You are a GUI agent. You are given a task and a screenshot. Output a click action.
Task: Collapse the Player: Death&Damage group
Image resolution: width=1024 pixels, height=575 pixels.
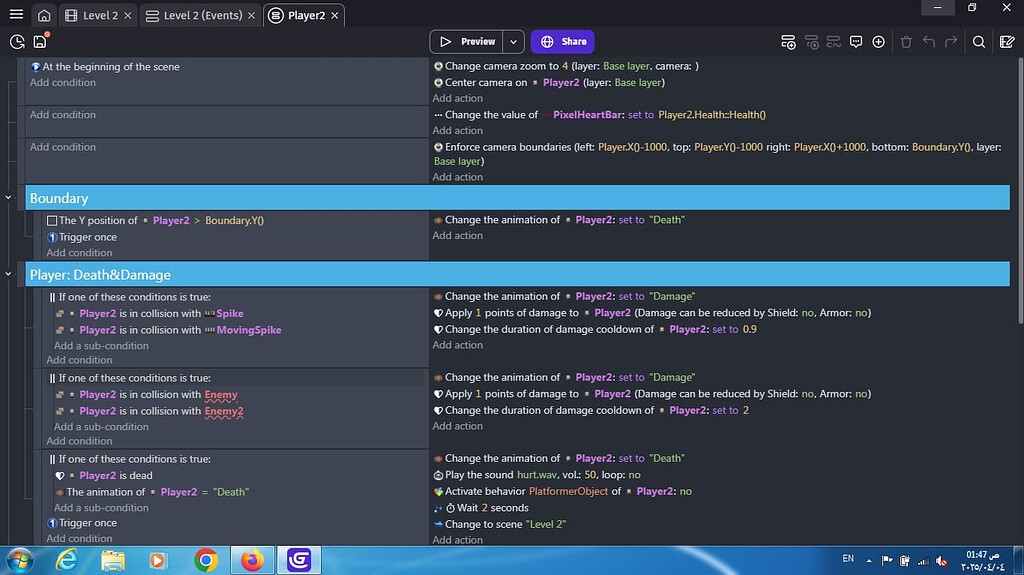click(9, 274)
